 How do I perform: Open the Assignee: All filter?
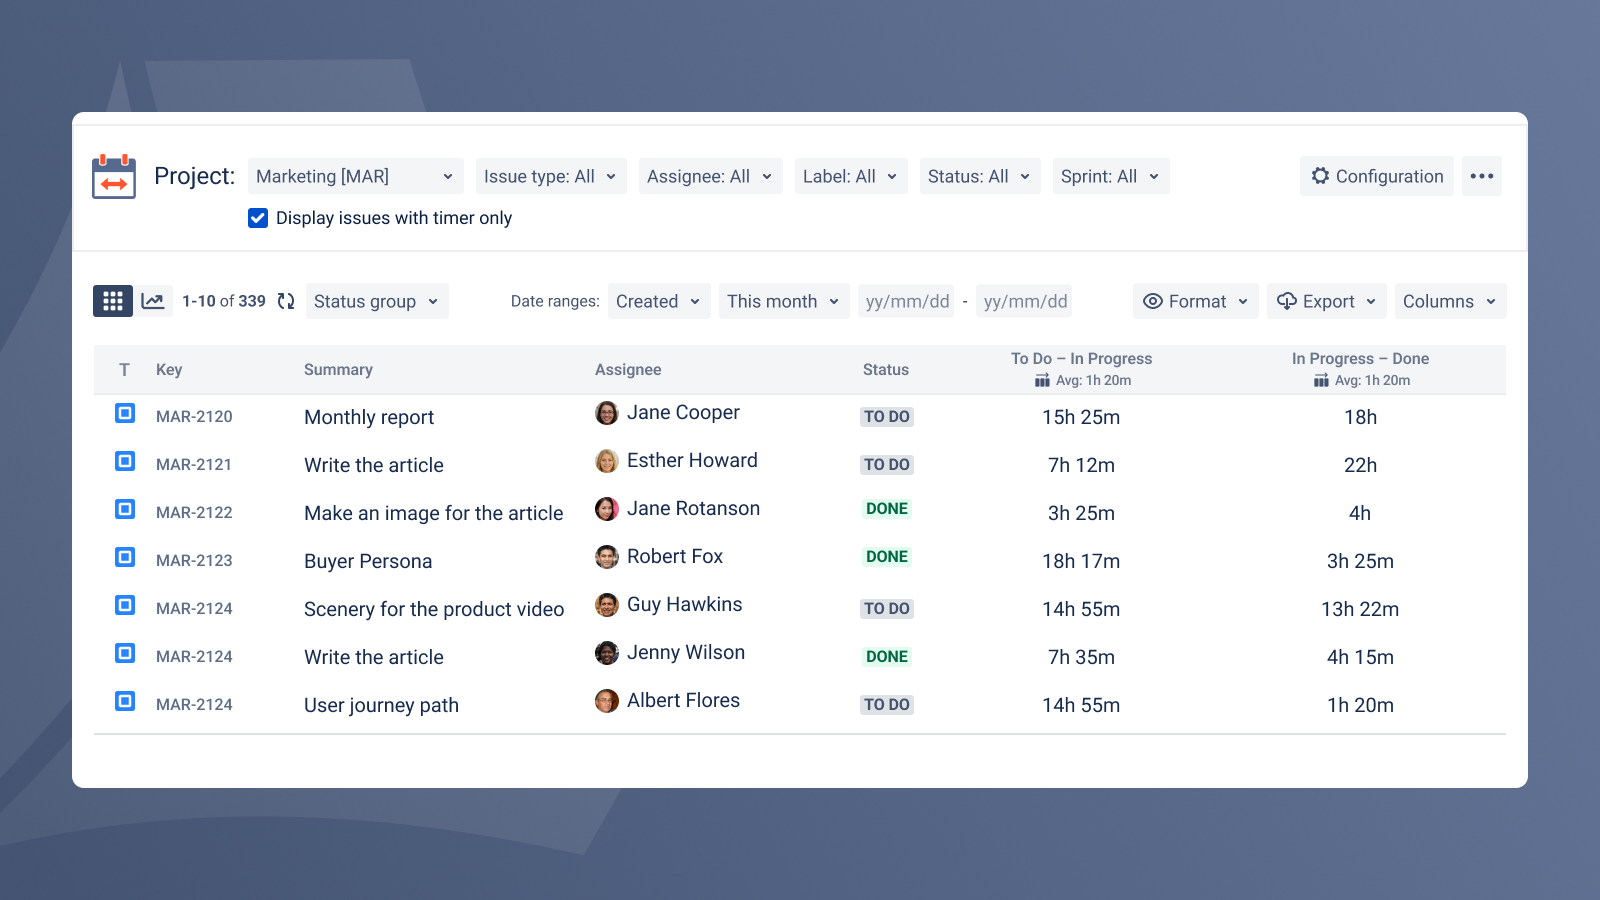tap(710, 176)
